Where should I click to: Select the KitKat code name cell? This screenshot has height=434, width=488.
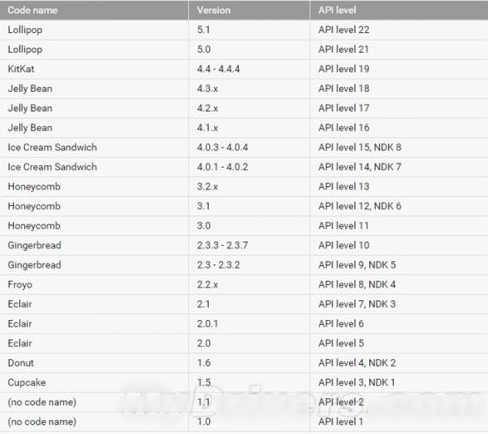pos(94,69)
